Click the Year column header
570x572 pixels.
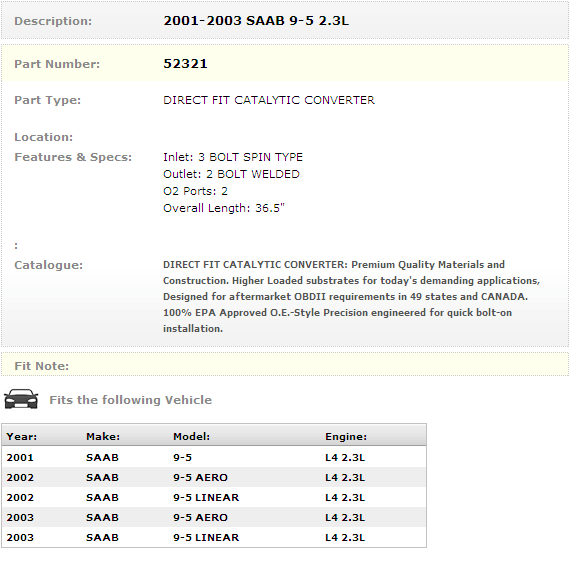pyautogui.click(x=22, y=437)
